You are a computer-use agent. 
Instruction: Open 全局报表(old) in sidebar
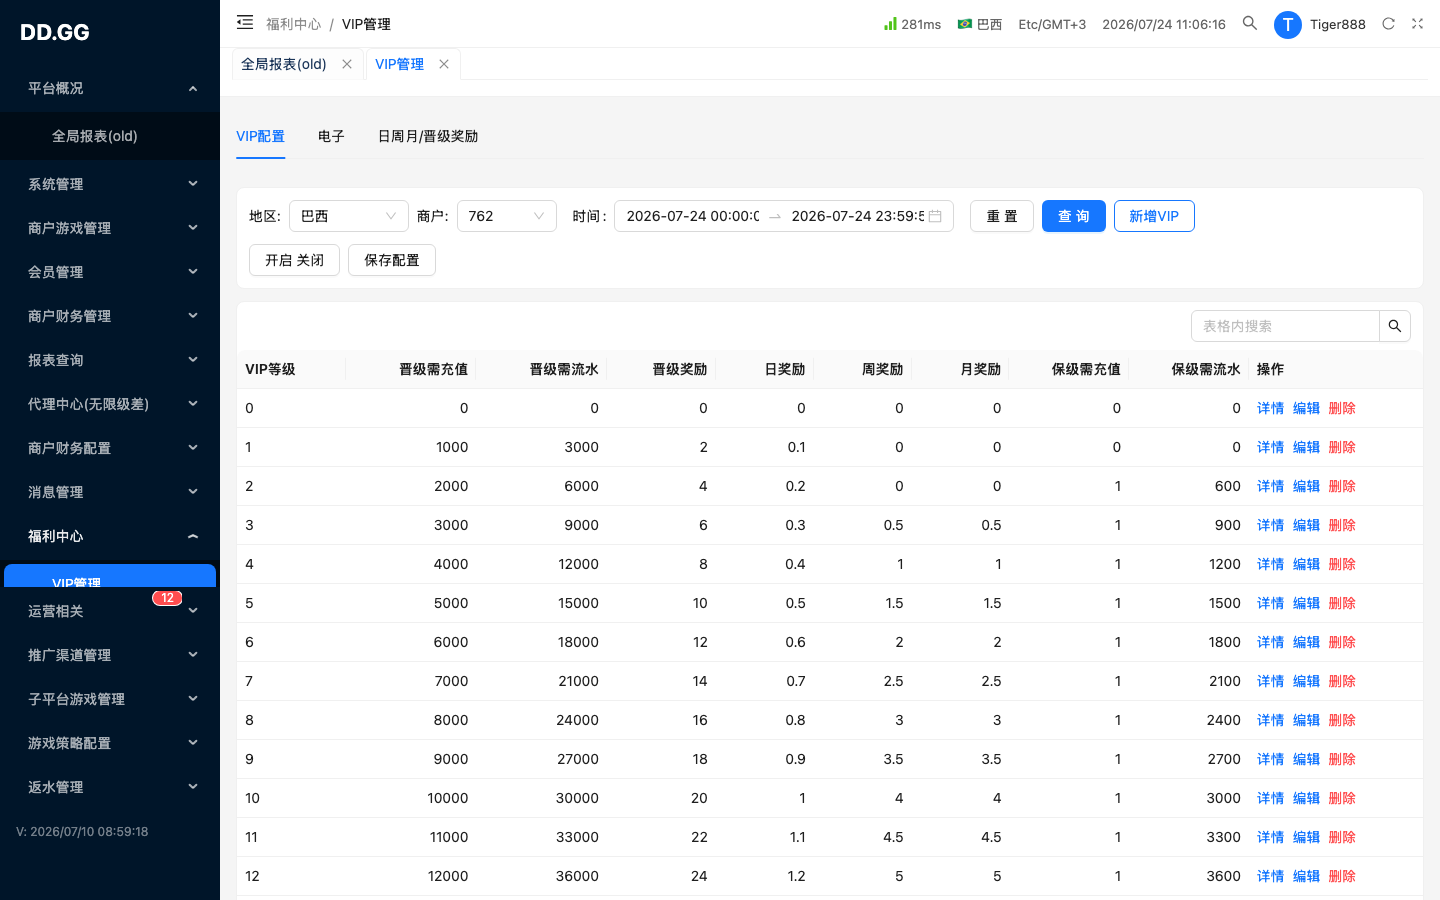[x=110, y=136]
